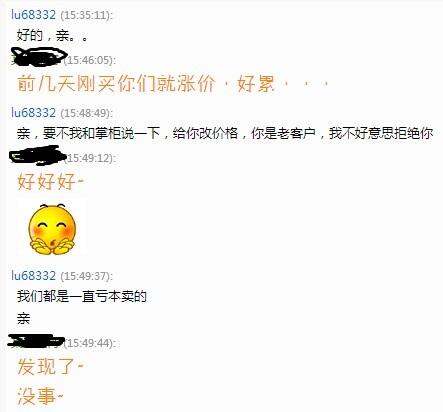
Task: Click the redacted username at 15:49:12
Action: click(38, 155)
